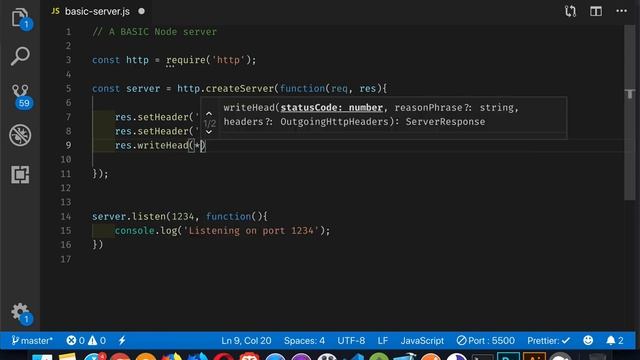Toggle Live Server at Port : 5500
This screenshot has width=640, height=360.
point(485,340)
